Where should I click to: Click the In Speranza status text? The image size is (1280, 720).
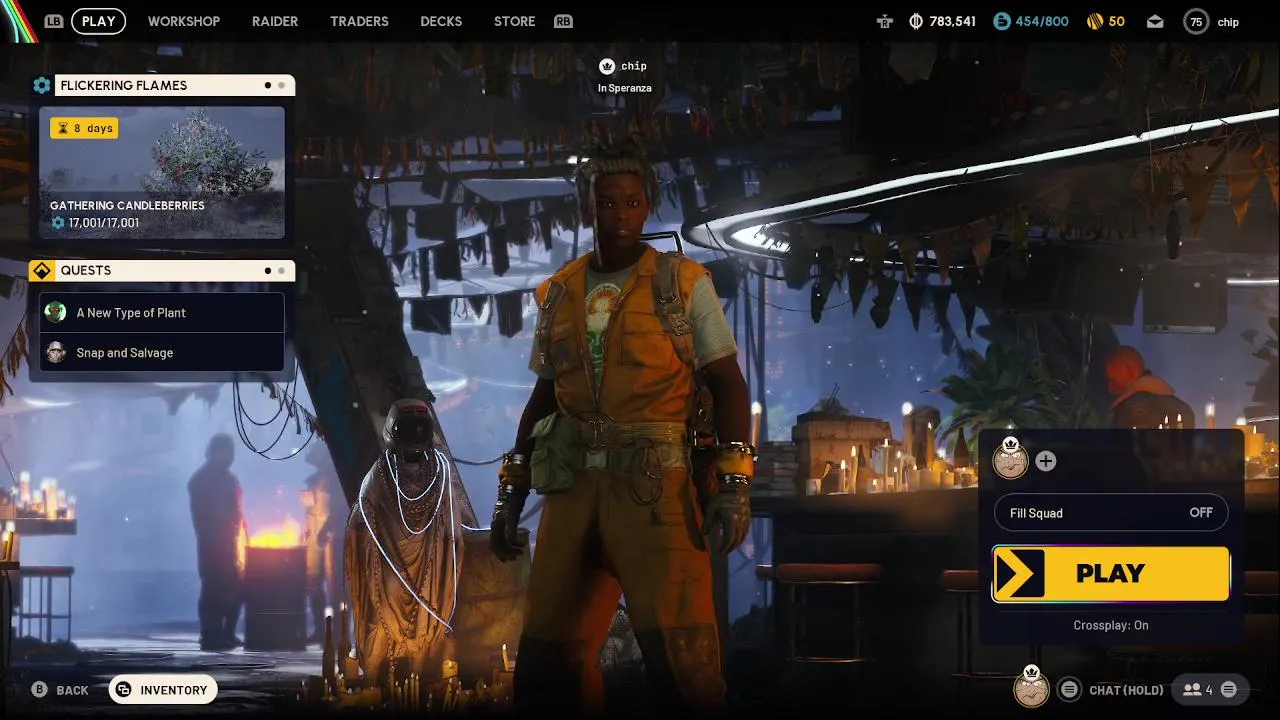(x=625, y=88)
